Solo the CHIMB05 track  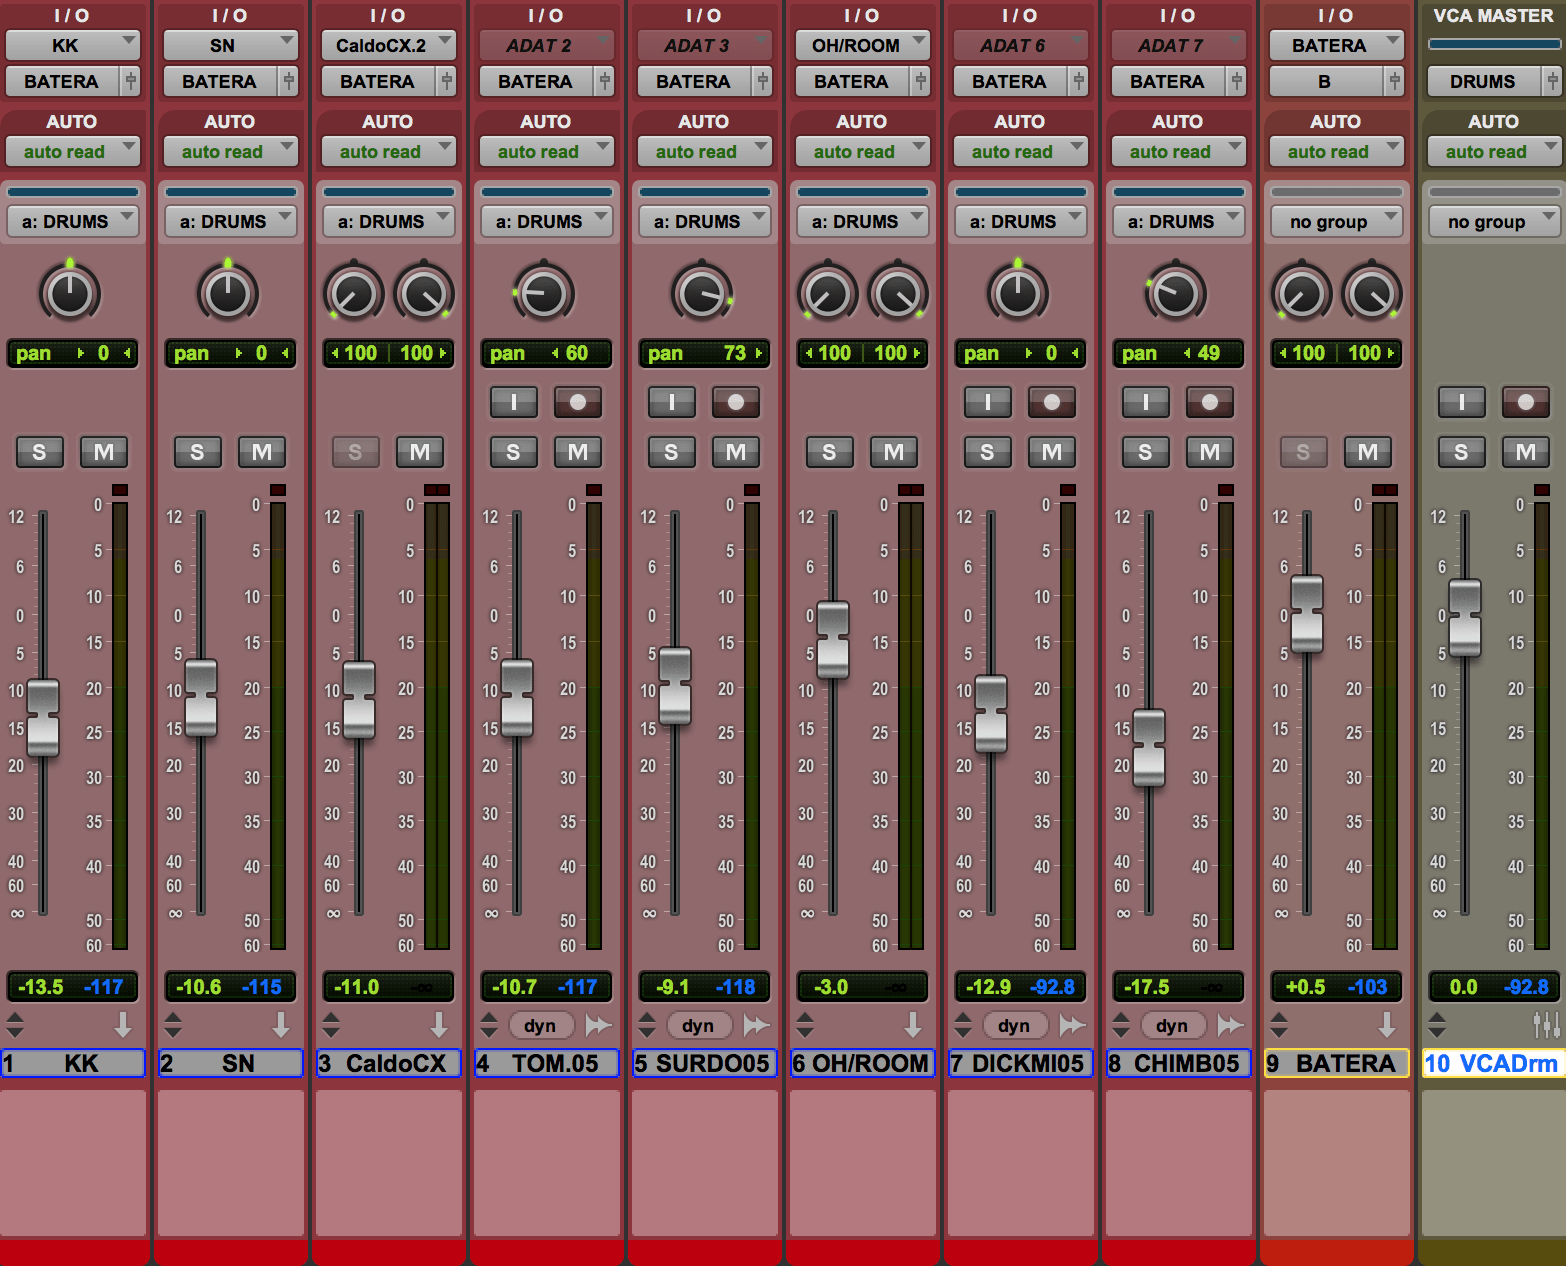coord(1145,452)
